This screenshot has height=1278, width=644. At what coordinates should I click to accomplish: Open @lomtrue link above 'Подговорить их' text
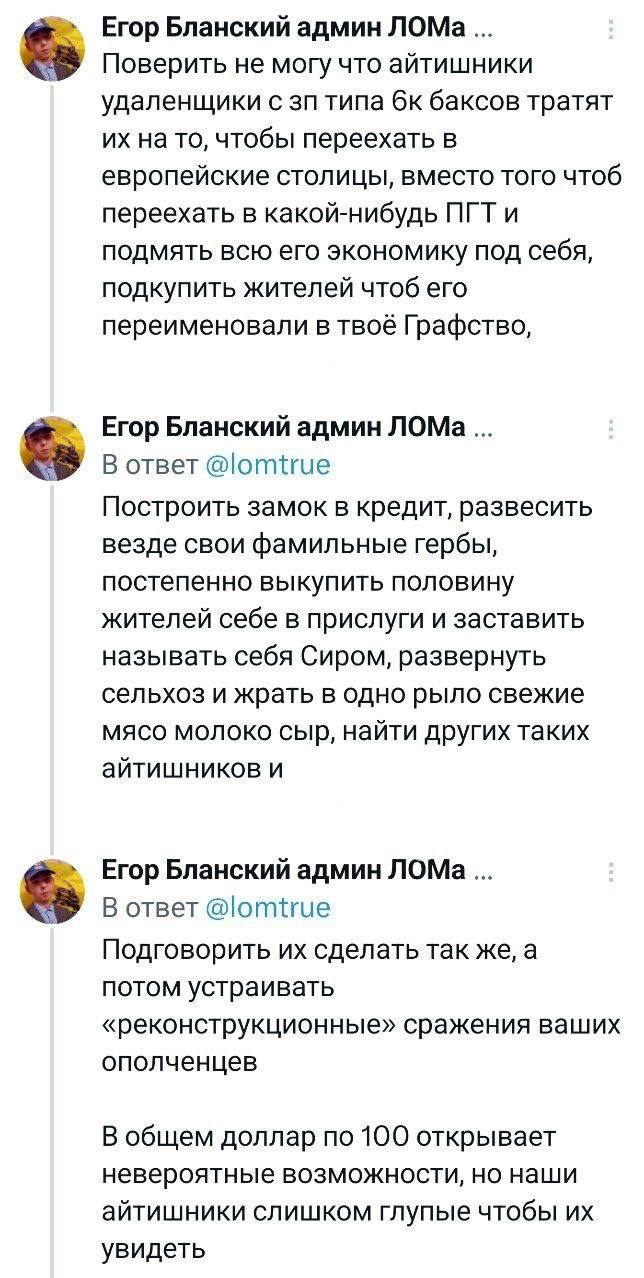pyautogui.click(x=267, y=907)
